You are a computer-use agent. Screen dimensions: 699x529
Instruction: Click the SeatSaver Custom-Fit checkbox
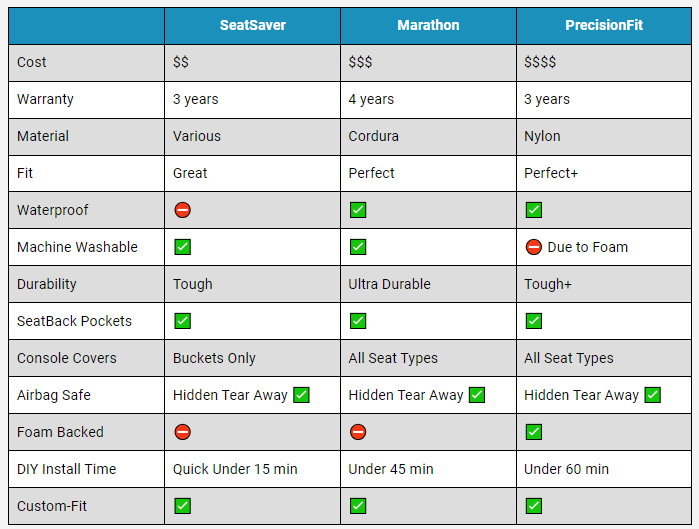(x=182, y=506)
